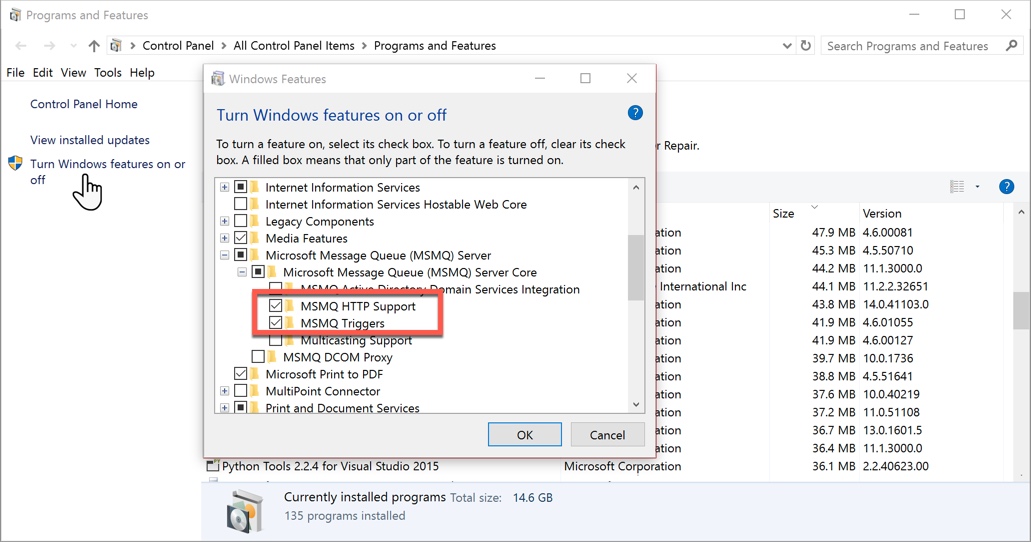Click the Search Programs and Features field
1031x542 pixels.
click(910, 46)
